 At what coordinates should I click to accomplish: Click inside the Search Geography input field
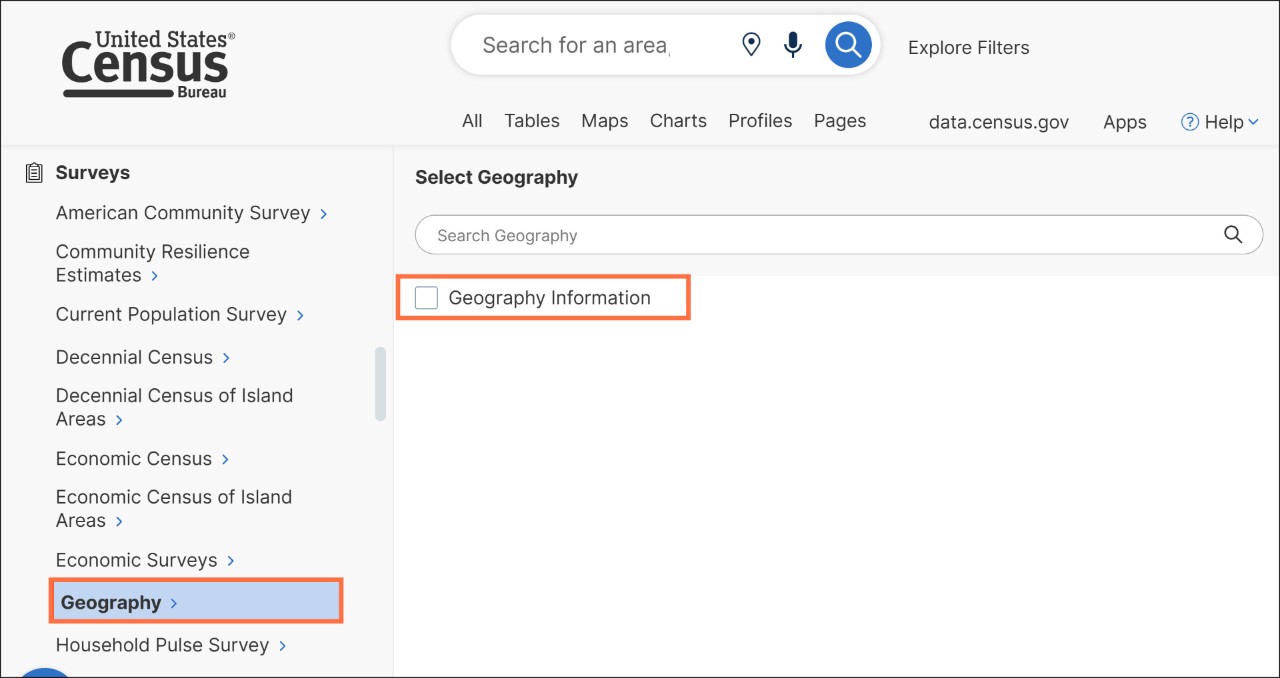pyautogui.click(x=700, y=234)
